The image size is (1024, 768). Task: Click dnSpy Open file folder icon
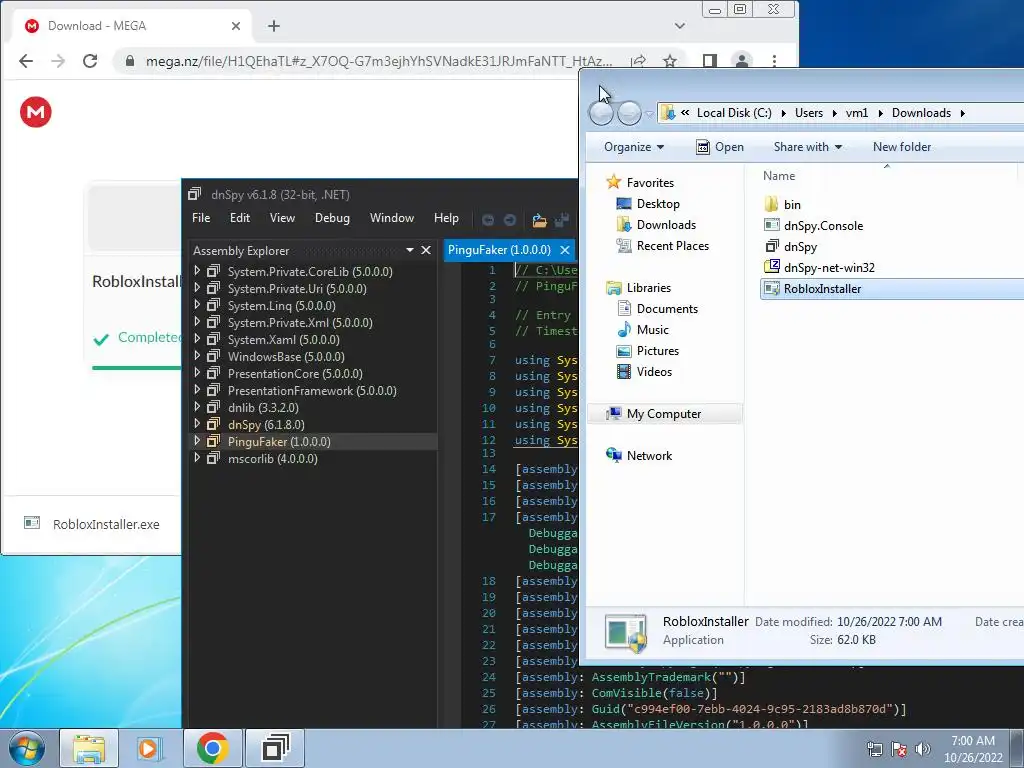coord(539,220)
